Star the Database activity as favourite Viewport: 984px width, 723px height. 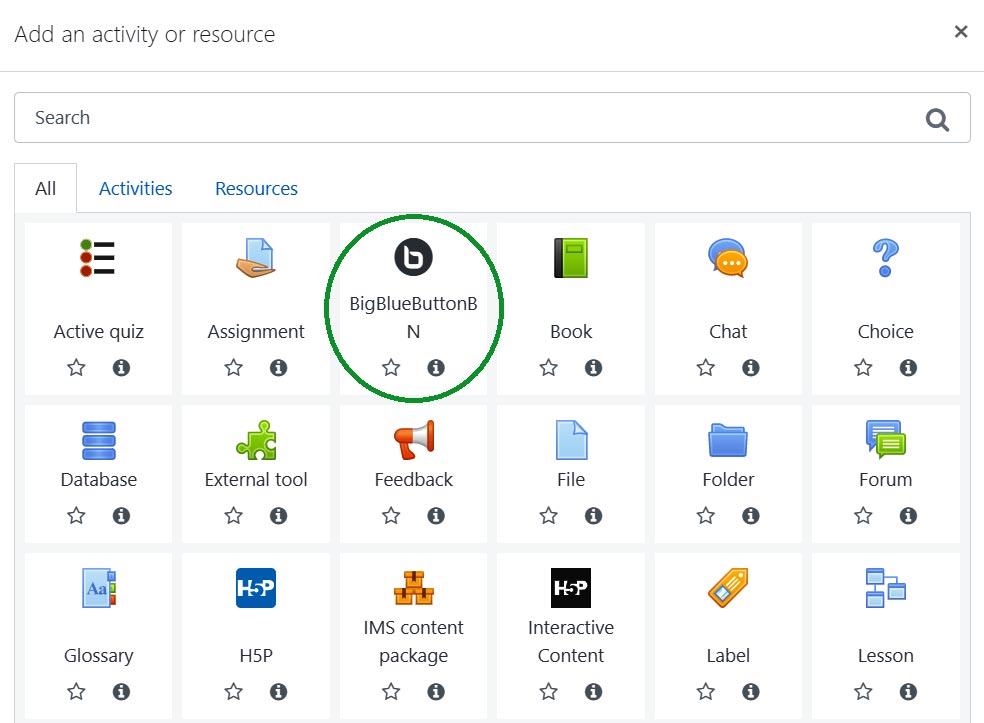point(76,516)
